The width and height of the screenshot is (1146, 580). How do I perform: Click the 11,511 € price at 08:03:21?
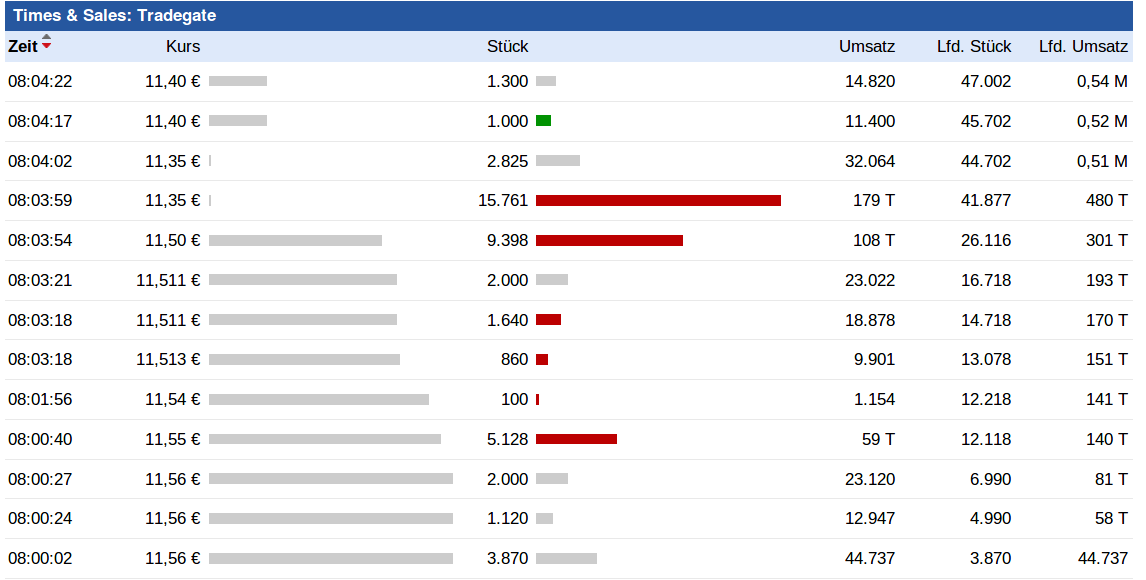[x=170, y=279]
